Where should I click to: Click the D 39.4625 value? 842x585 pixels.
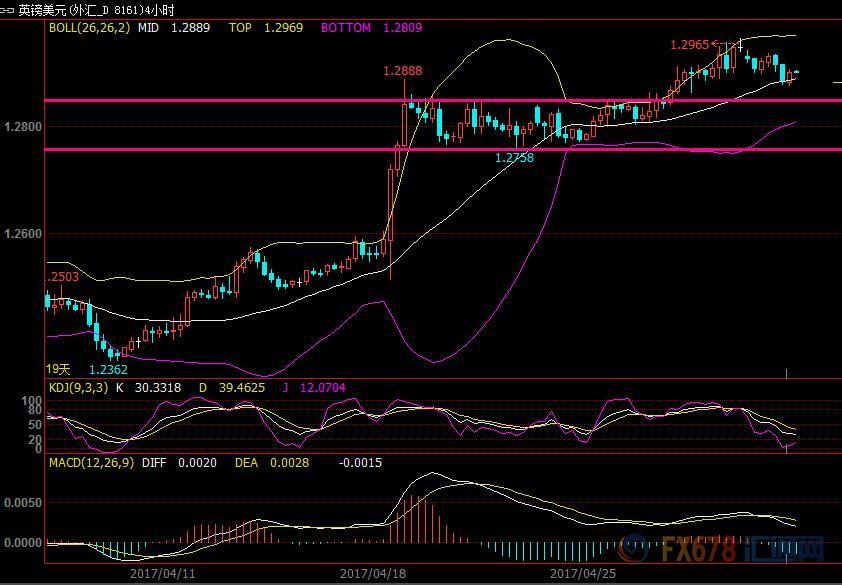pyautogui.click(x=232, y=387)
